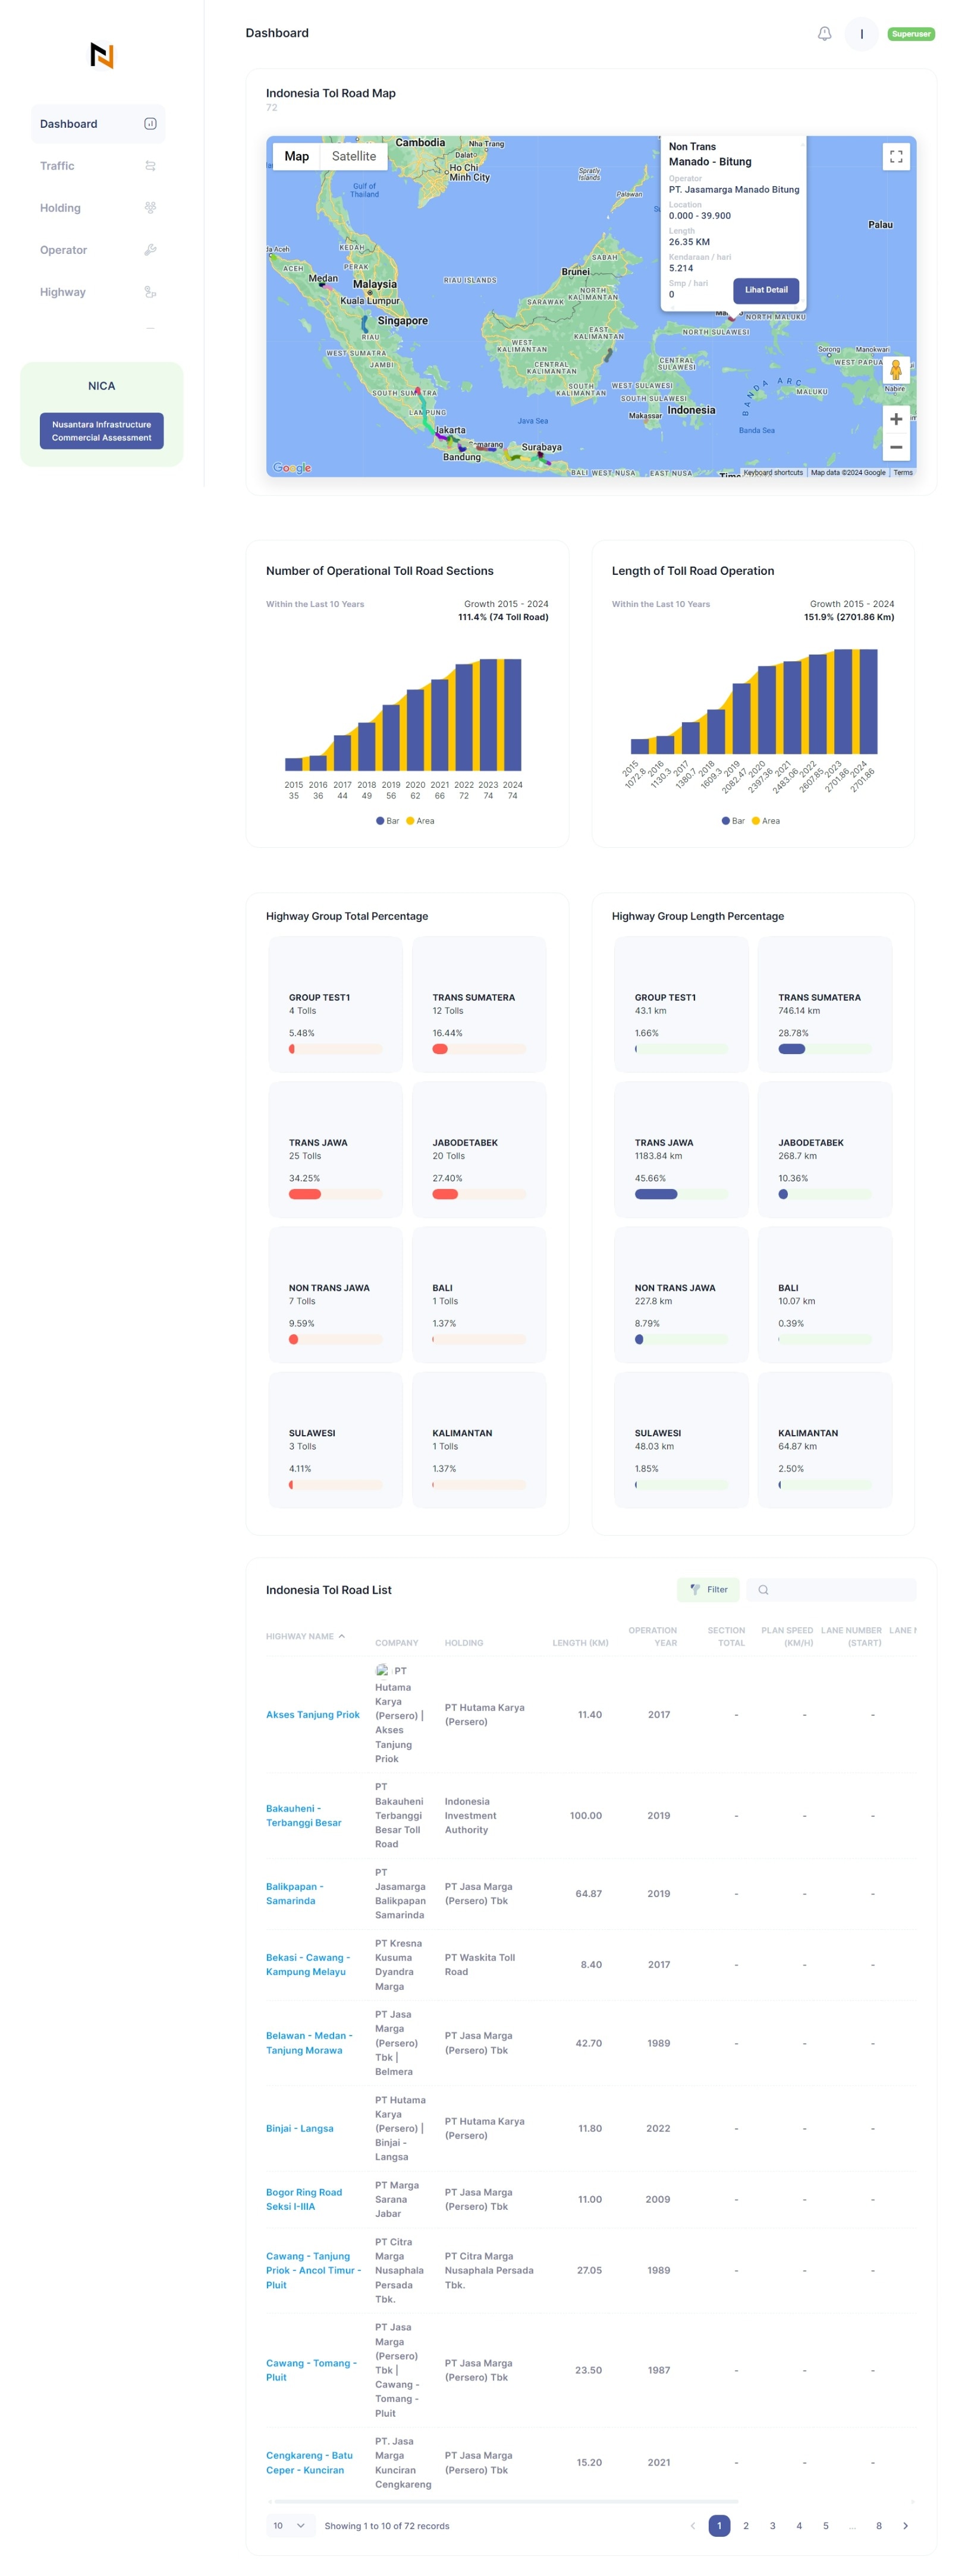Open the Traffic menu item
Image resolution: width=968 pixels, height=2576 pixels.
pyautogui.click(x=98, y=166)
